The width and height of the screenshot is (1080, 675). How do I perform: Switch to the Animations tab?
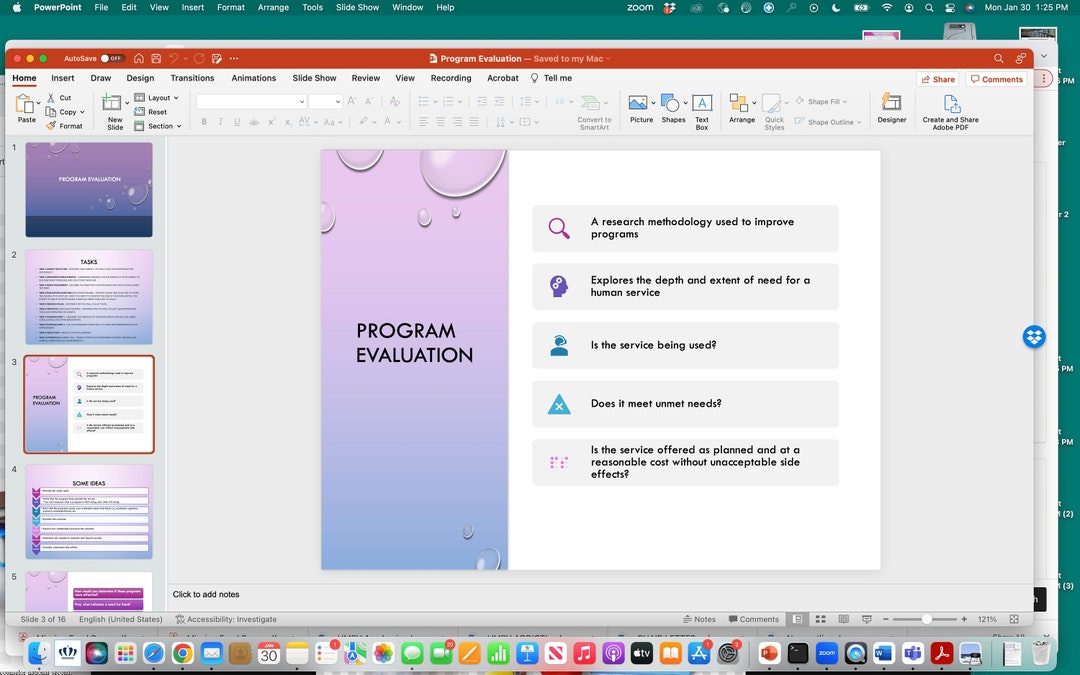pyautogui.click(x=253, y=77)
